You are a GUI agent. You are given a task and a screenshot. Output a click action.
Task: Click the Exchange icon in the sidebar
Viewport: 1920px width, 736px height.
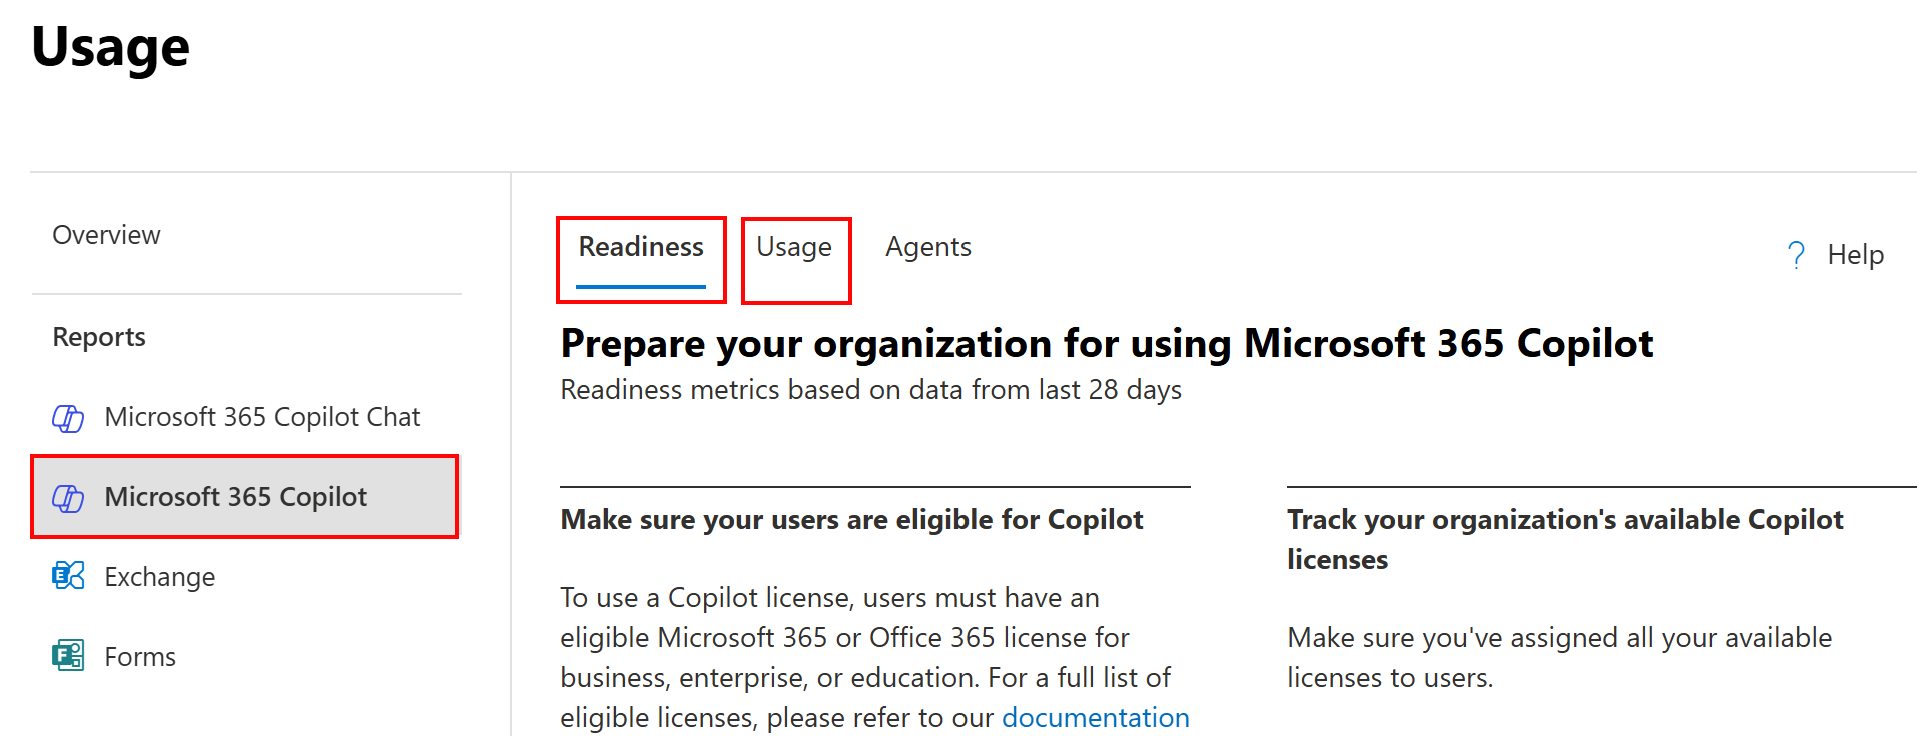pyautogui.click(x=68, y=576)
